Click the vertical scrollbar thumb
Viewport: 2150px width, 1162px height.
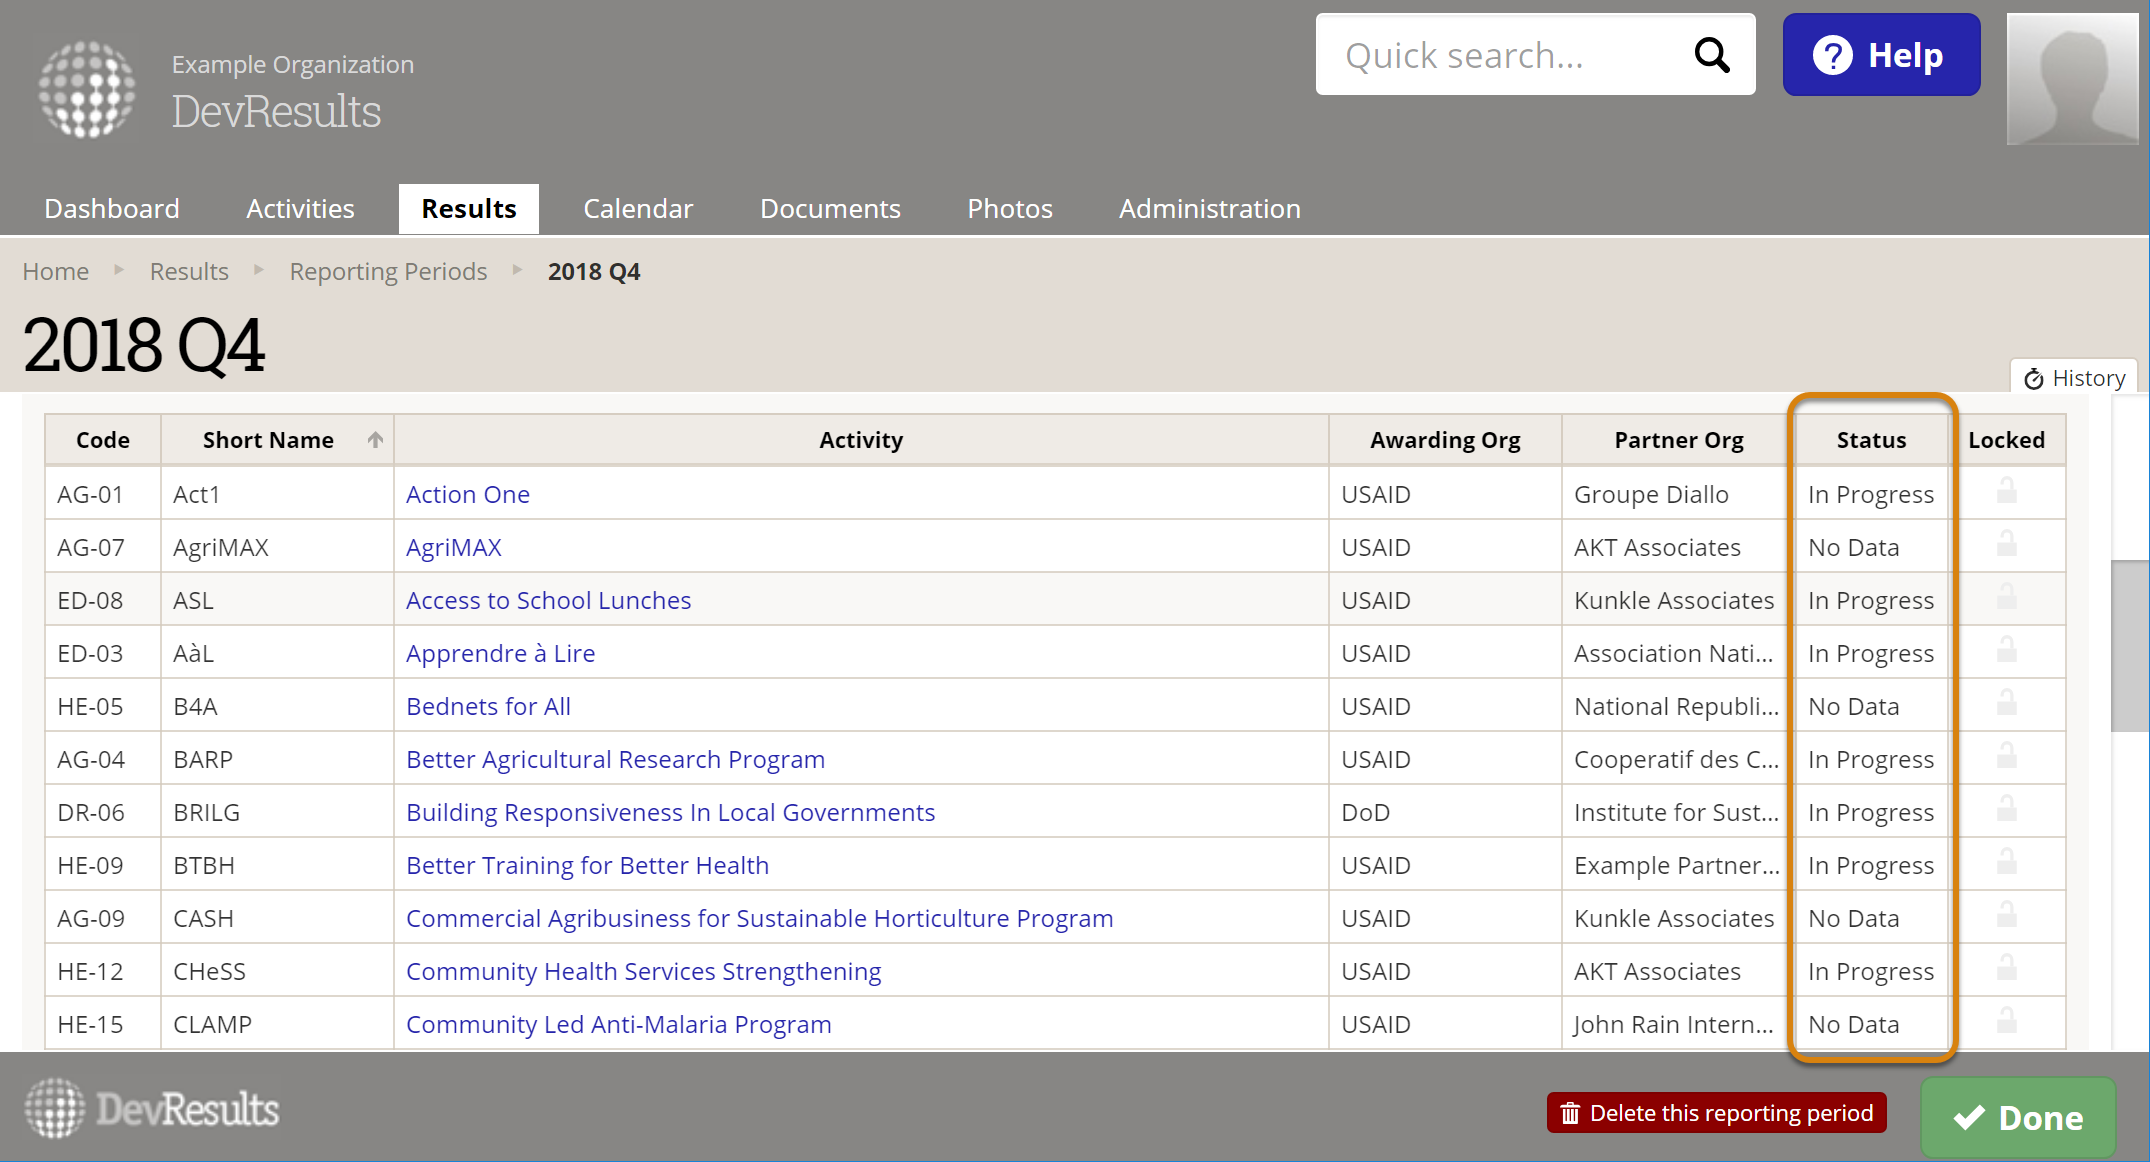click(x=2129, y=646)
